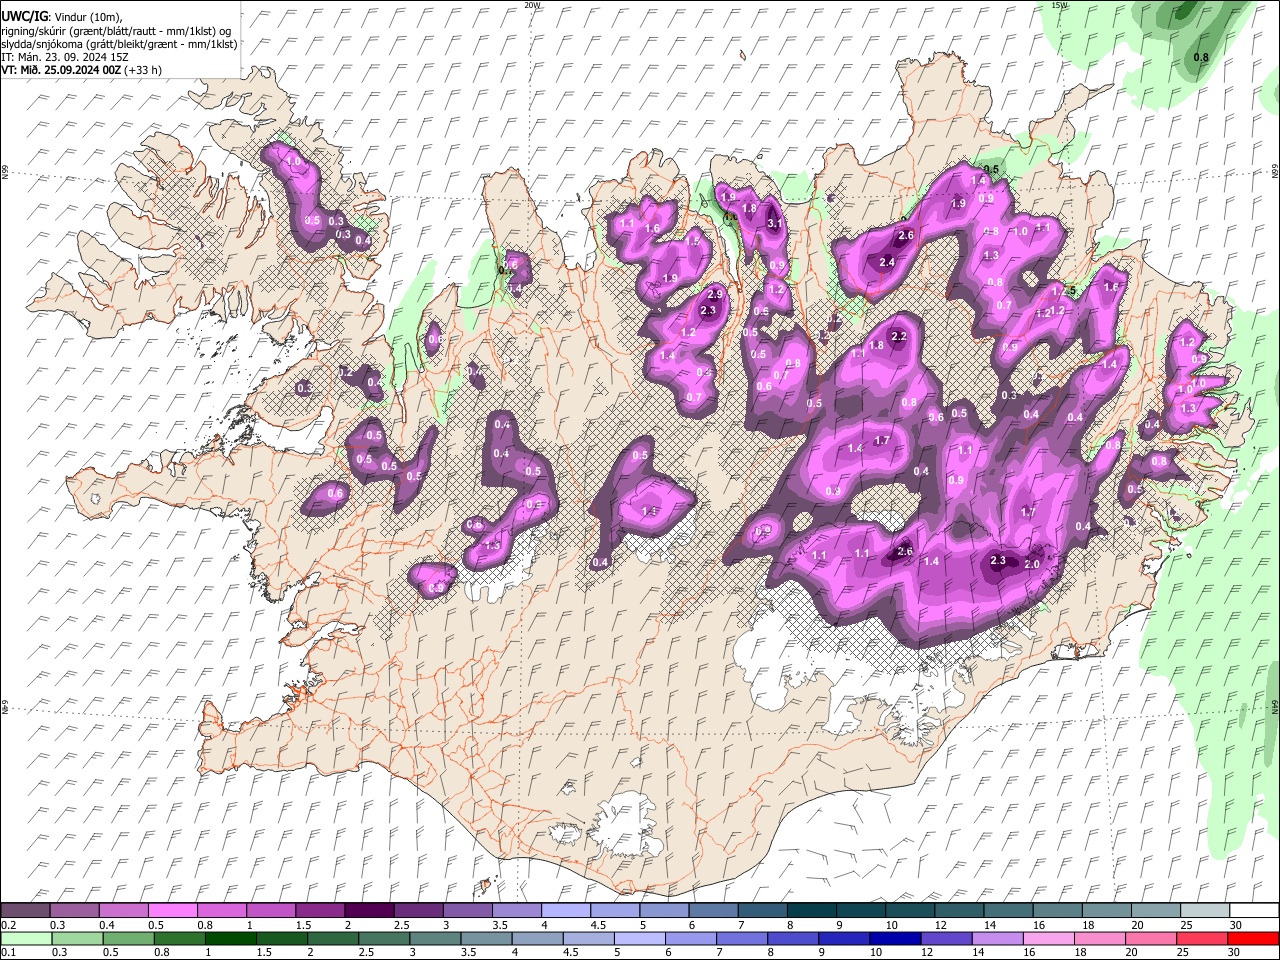Click the '20W' longitude label
Screen dimensions: 1280x960
click(x=531, y=5)
